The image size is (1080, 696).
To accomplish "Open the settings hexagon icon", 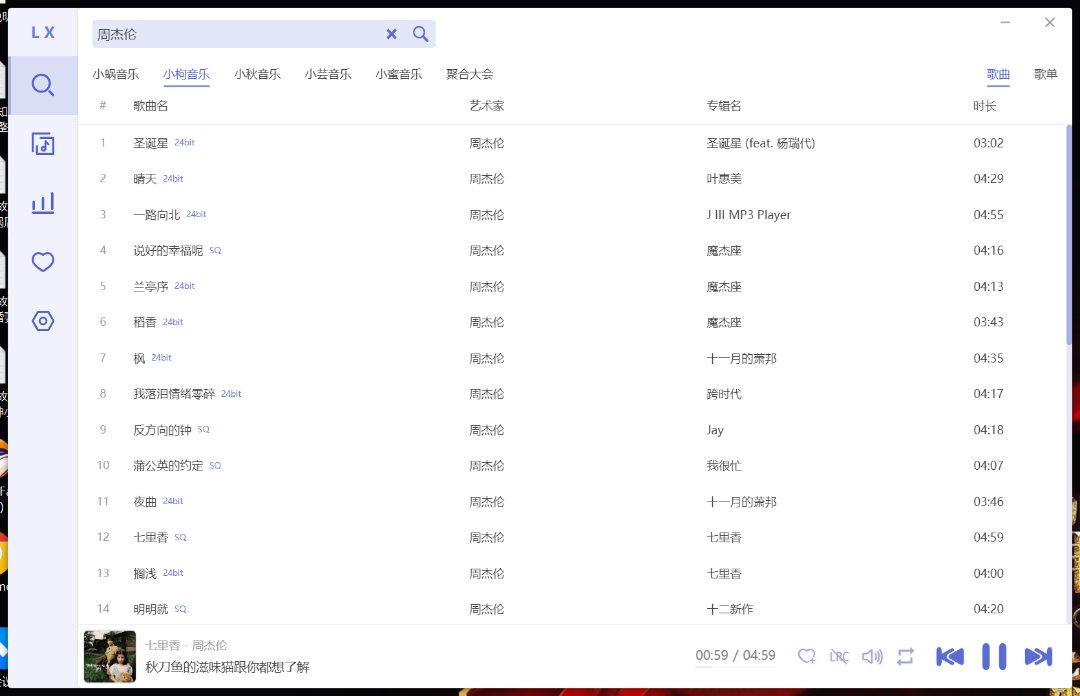I will coord(42,321).
